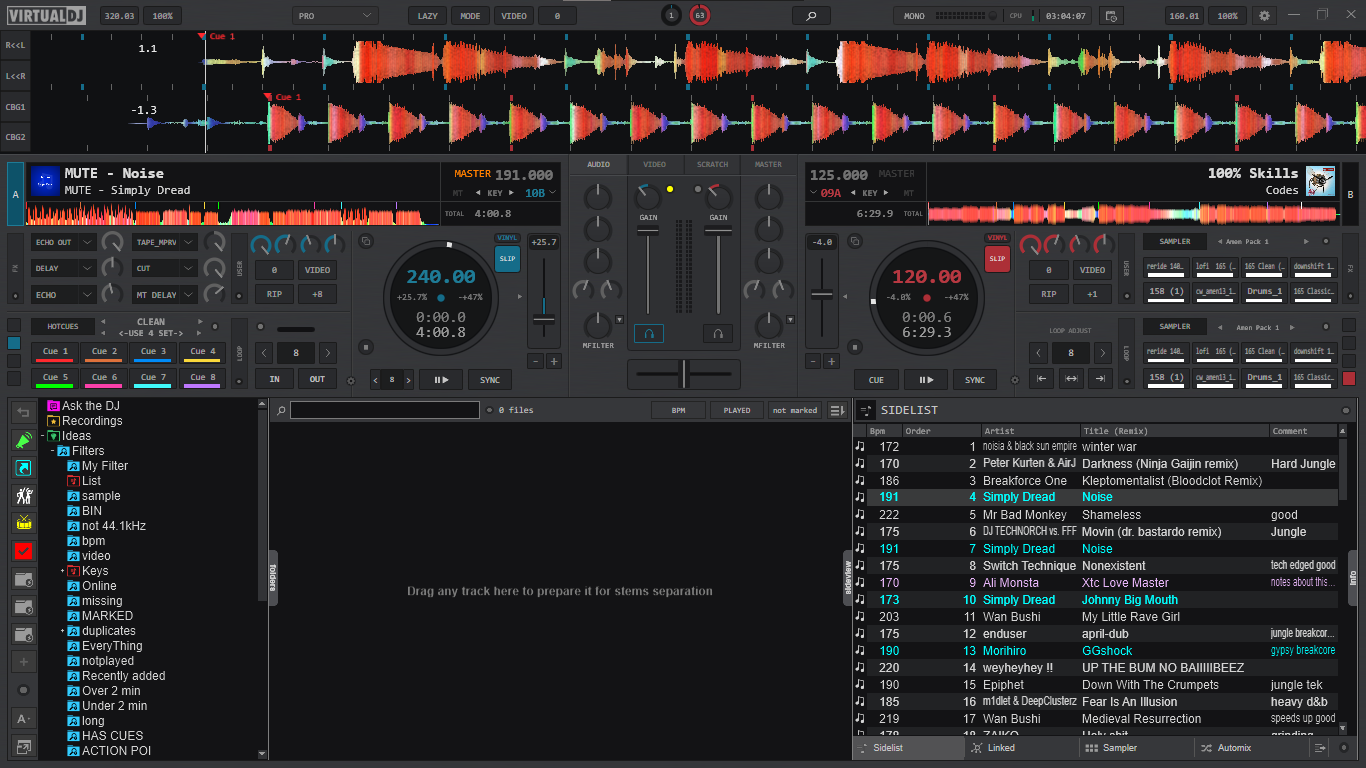The image size is (1366, 768).
Task: Click right channel volume fader
Action: pos(718,231)
